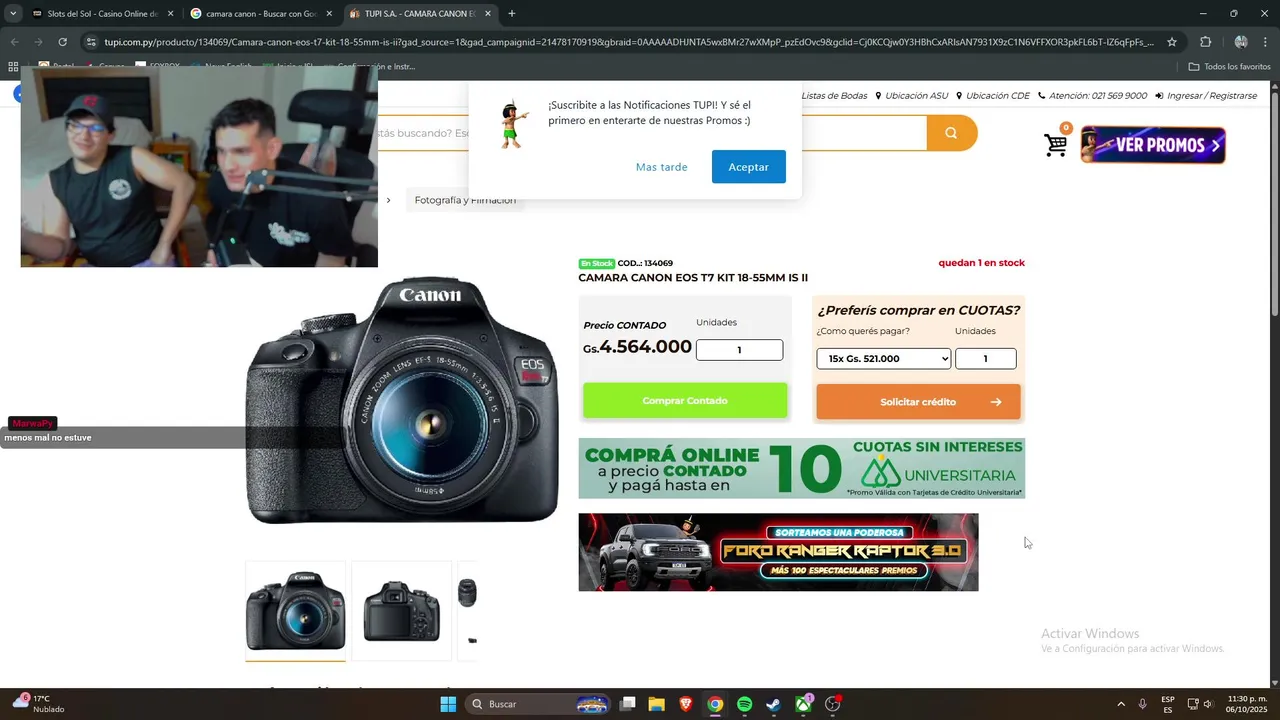Image resolution: width=1280 pixels, height=720 pixels.
Task: Open the shopping cart icon
Action: 1056,145
